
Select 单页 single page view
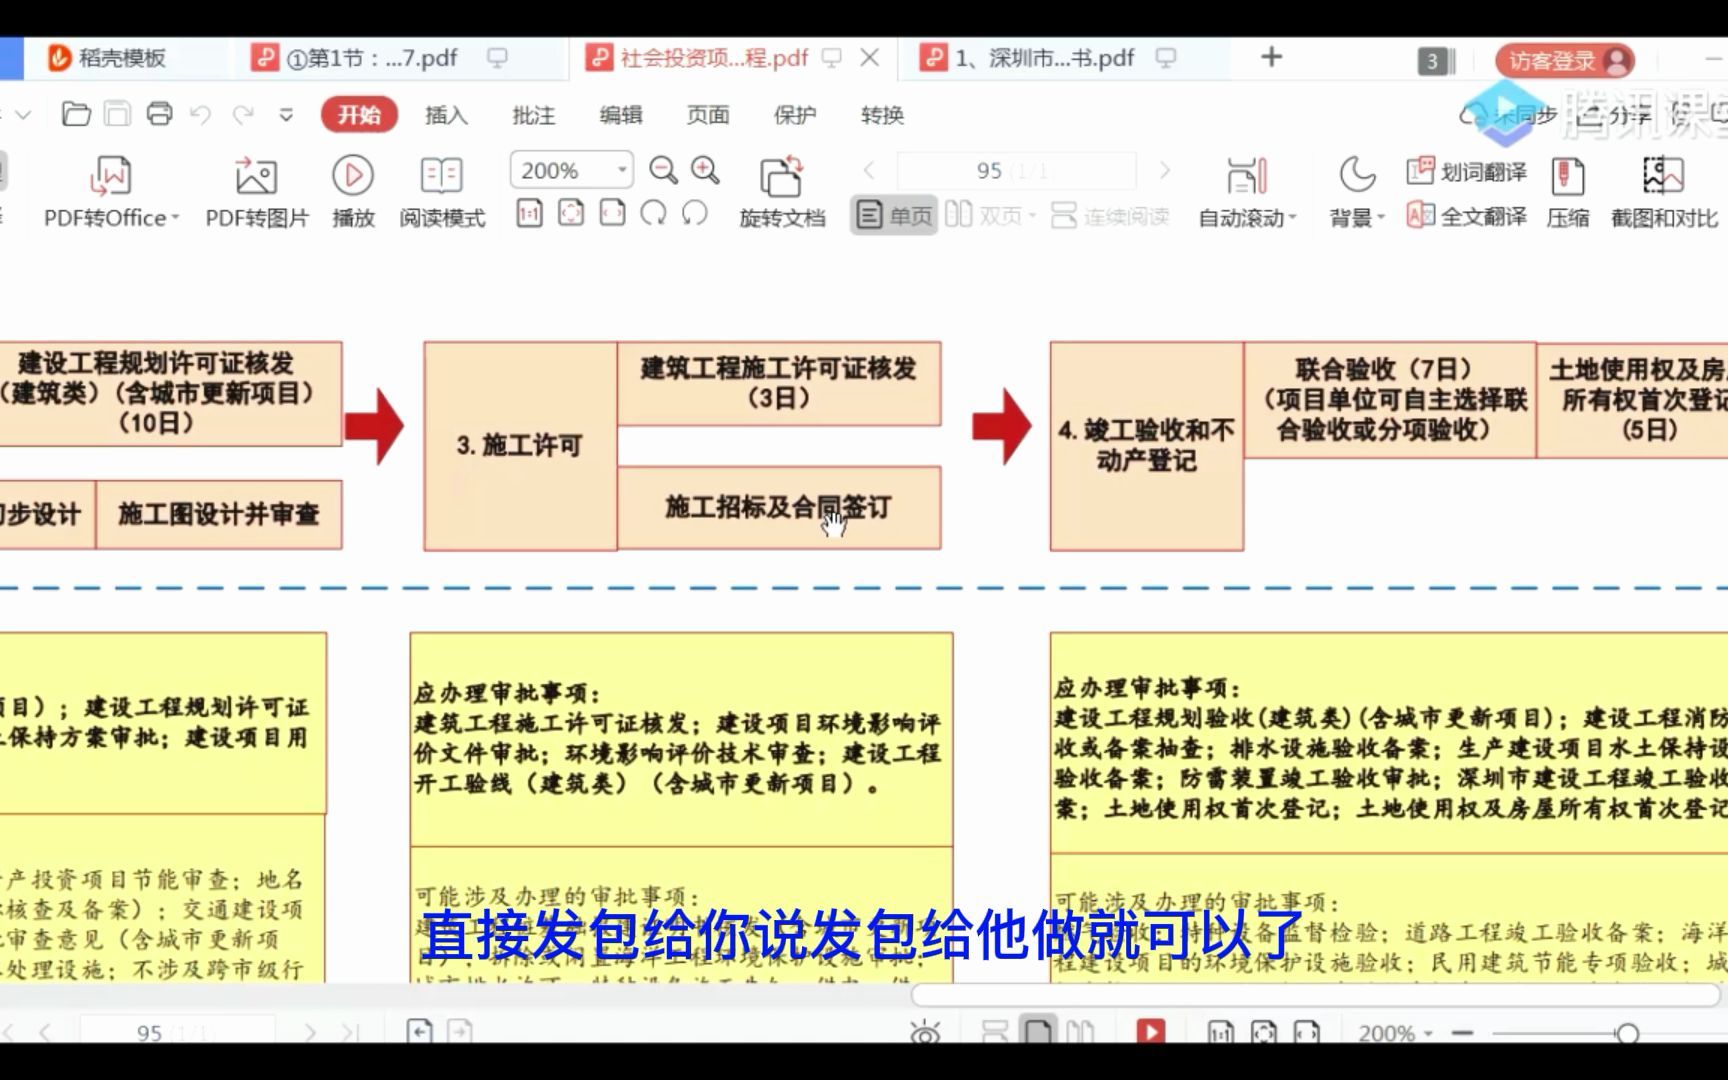tap(894, 215)
